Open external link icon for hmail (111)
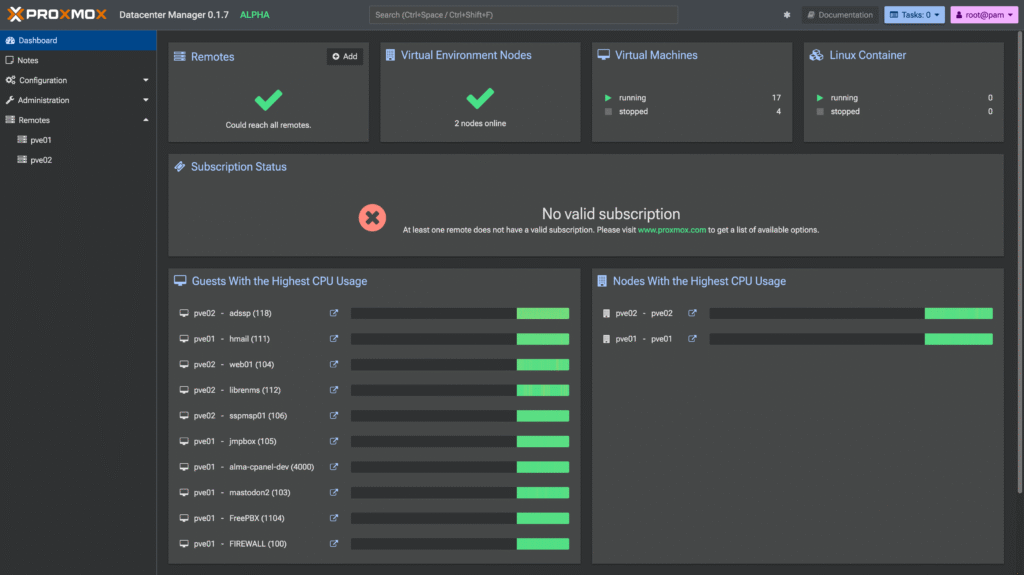 point(334,338)
